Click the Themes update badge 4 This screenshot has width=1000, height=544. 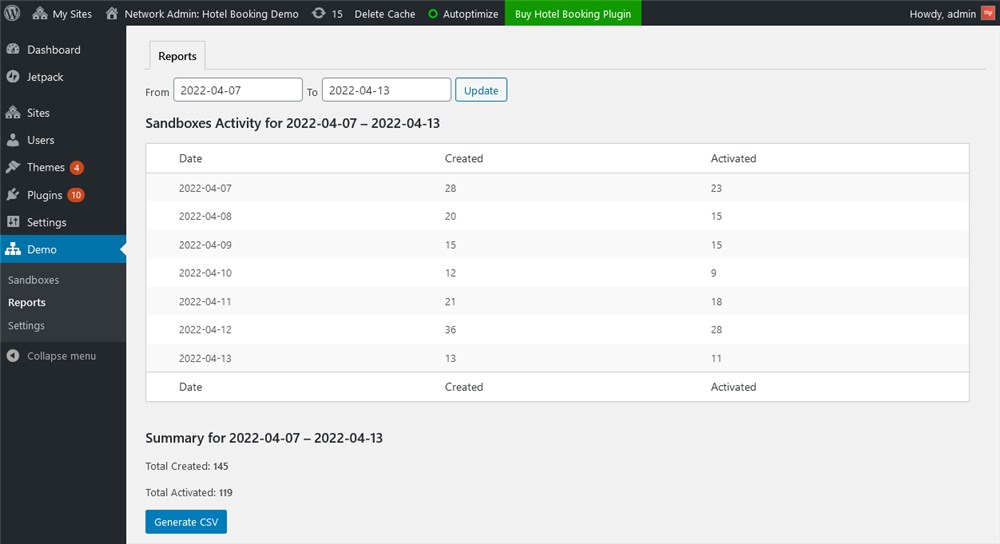click(x=77, y=168)
